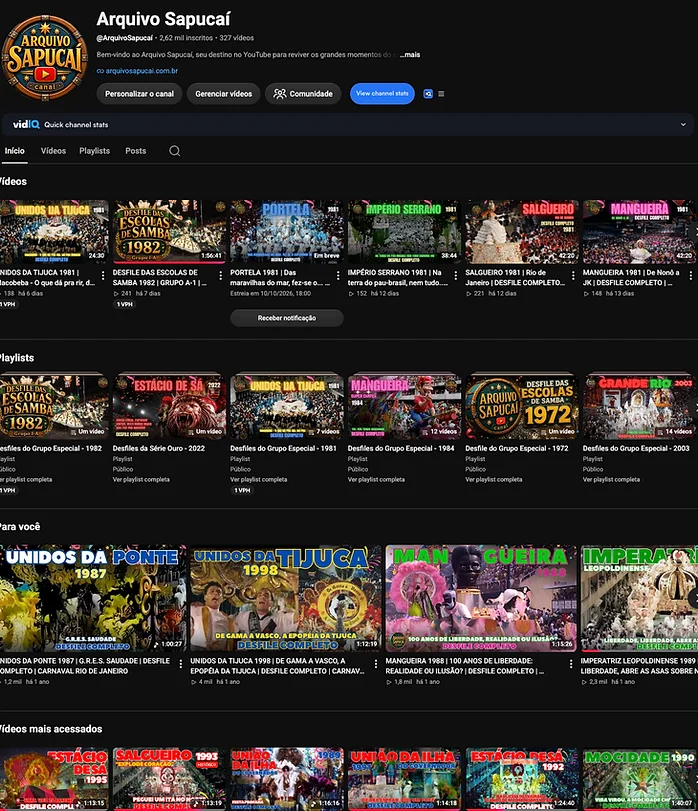Open the Mangueira 1984 playlist thumbnail
Screen dimensions: 698x811
pyautogui.click(x=404, y=408)
